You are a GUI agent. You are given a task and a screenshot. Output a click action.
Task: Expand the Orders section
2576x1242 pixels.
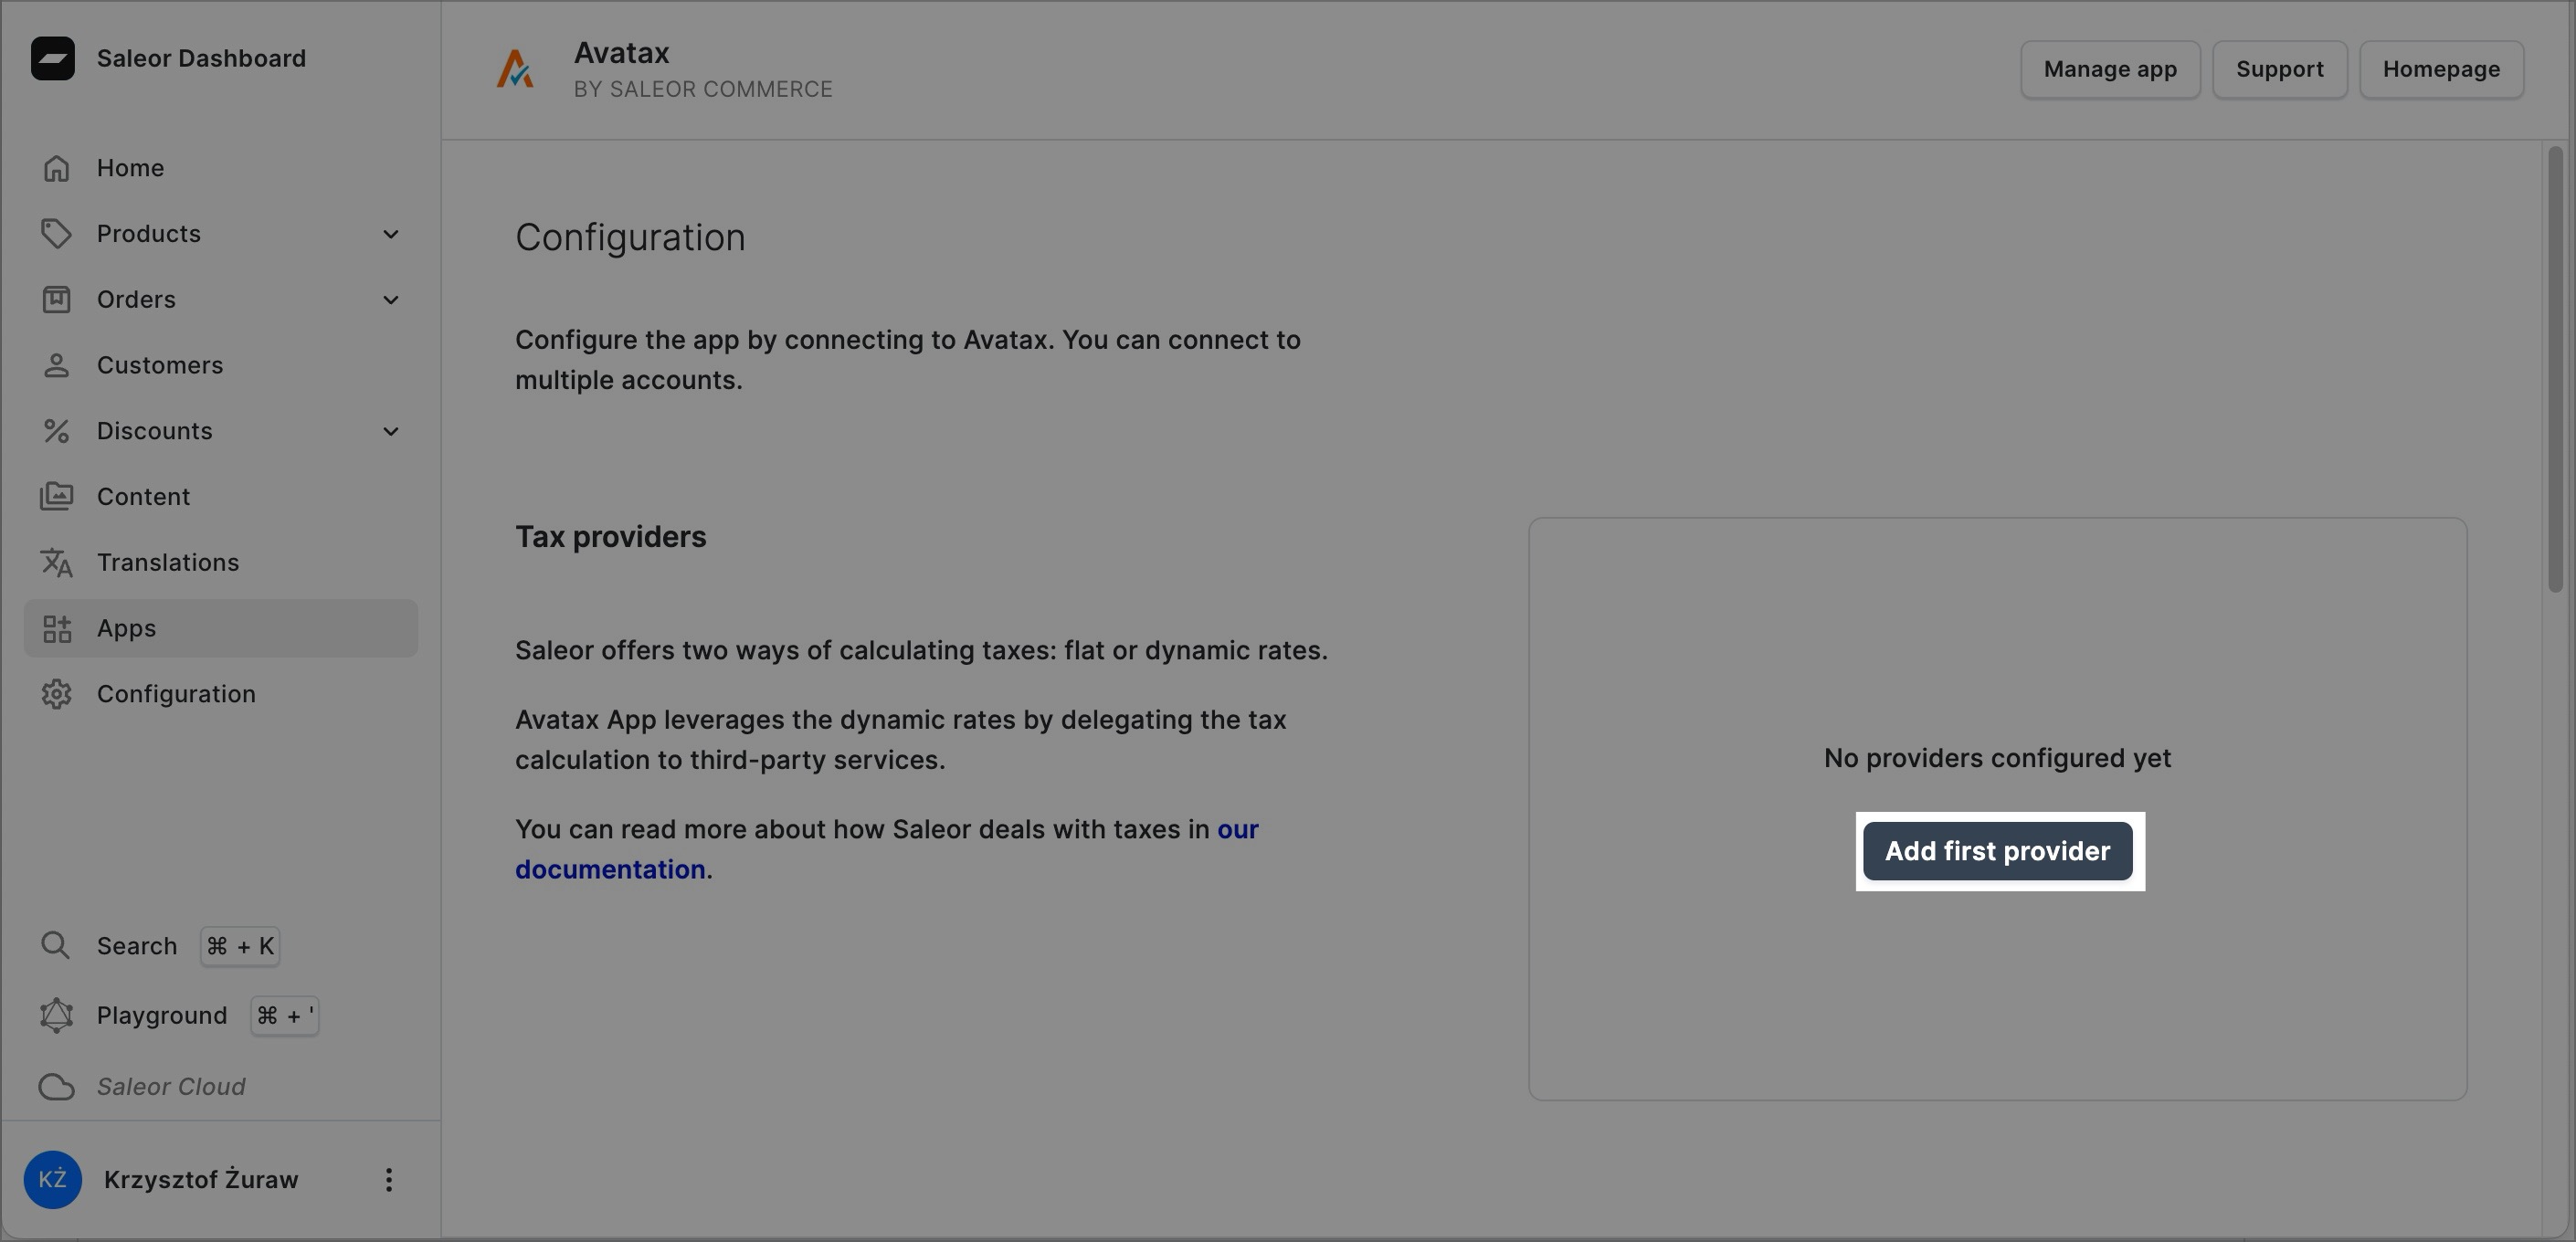click(x=390, y=299)
